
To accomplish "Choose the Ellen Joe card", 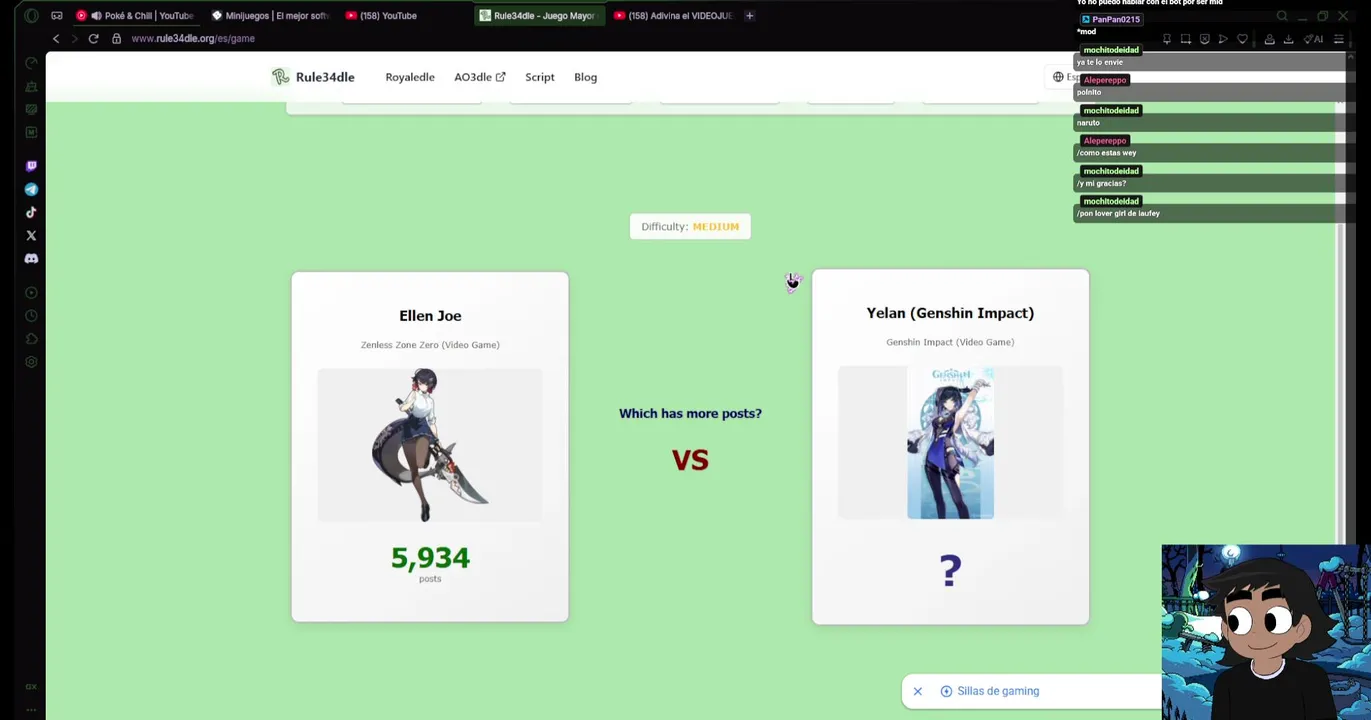I will [430, 447].
